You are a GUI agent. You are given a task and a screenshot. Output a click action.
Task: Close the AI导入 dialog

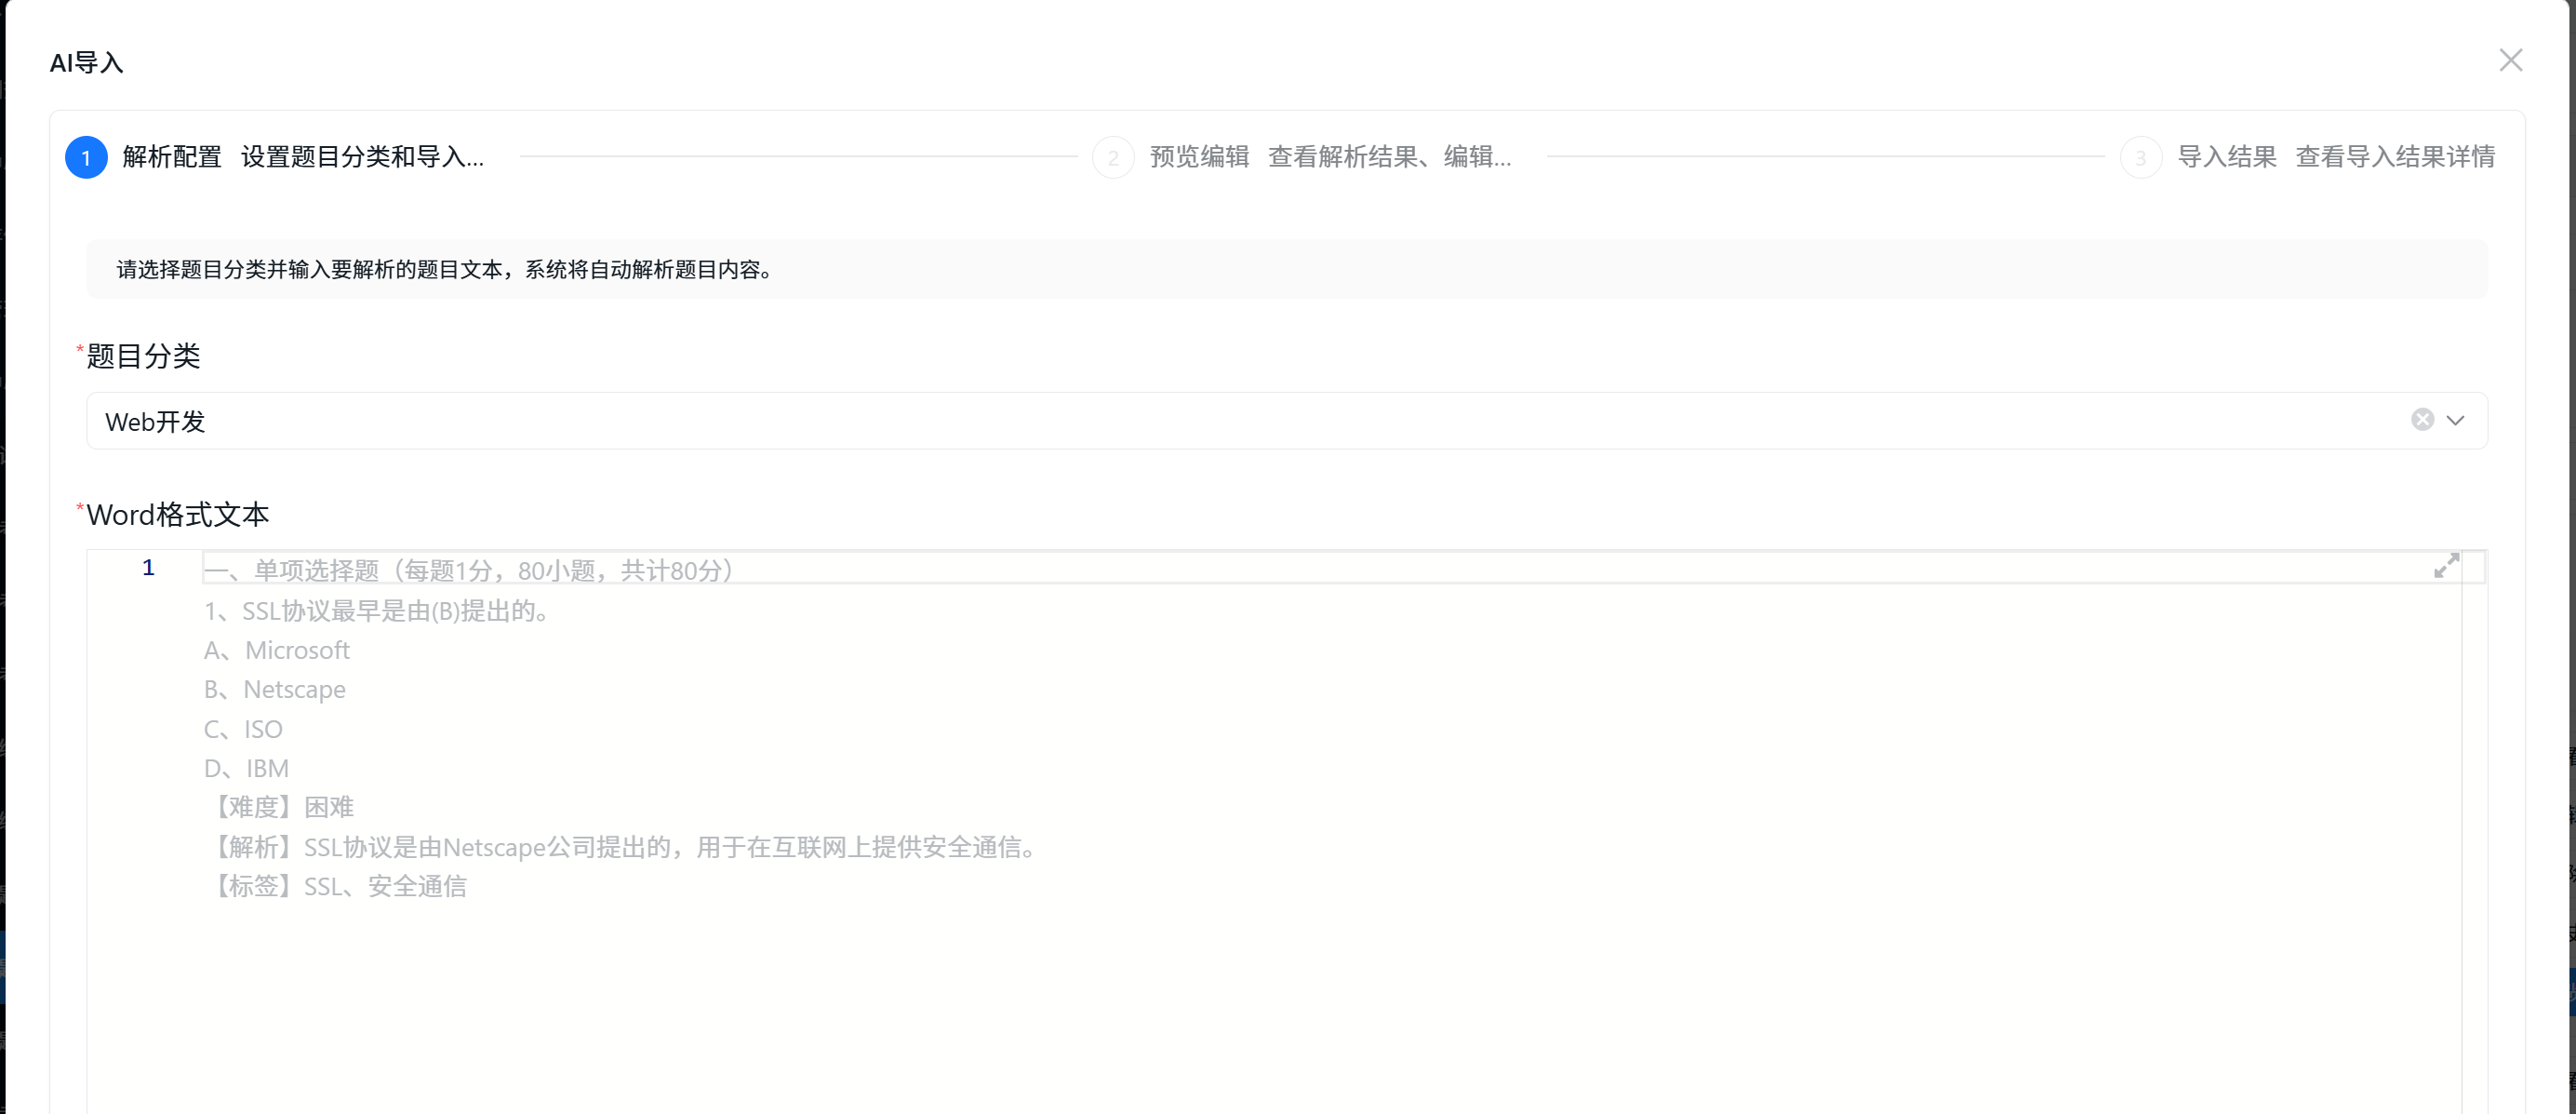click(2510, 60)
